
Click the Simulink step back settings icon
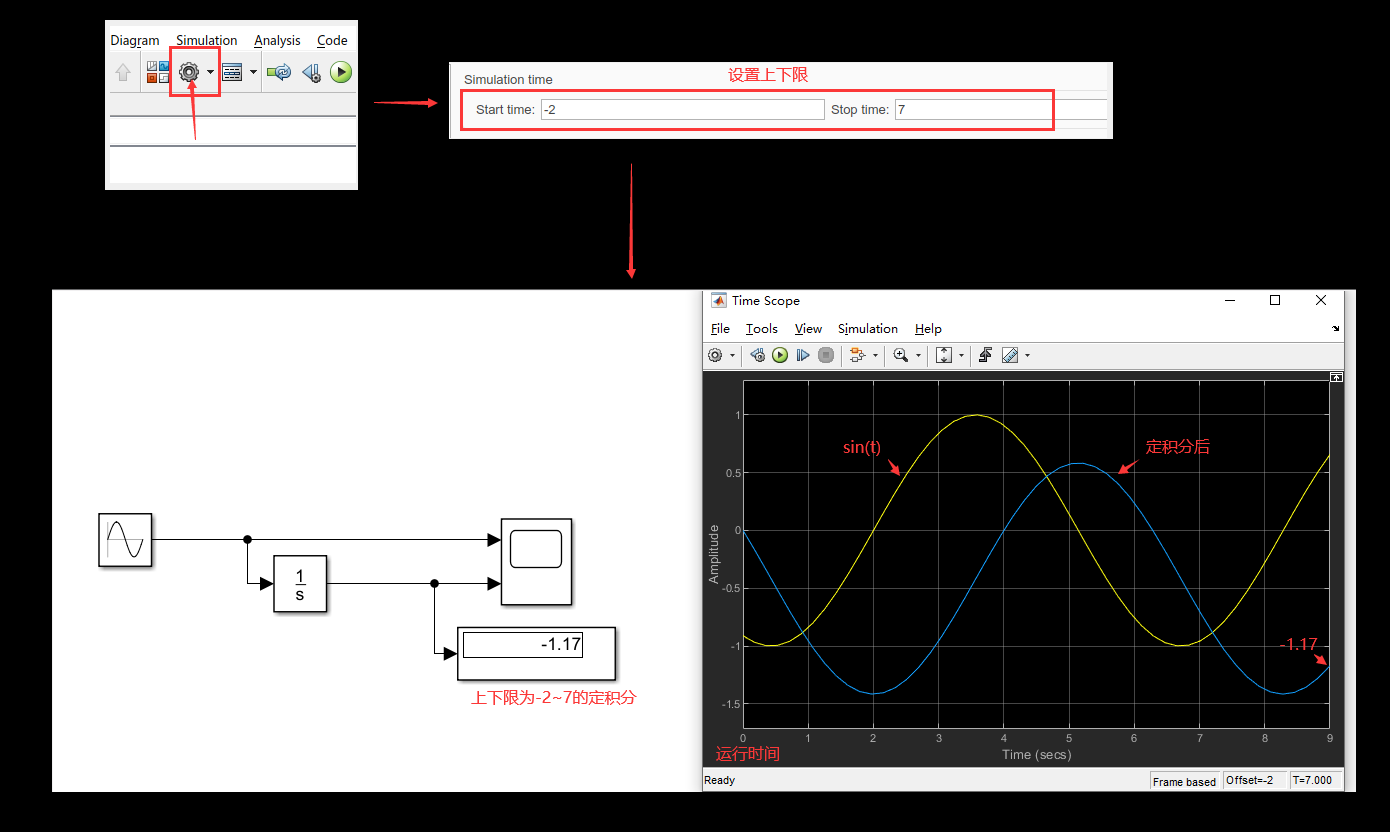click(x=311, y=72)
